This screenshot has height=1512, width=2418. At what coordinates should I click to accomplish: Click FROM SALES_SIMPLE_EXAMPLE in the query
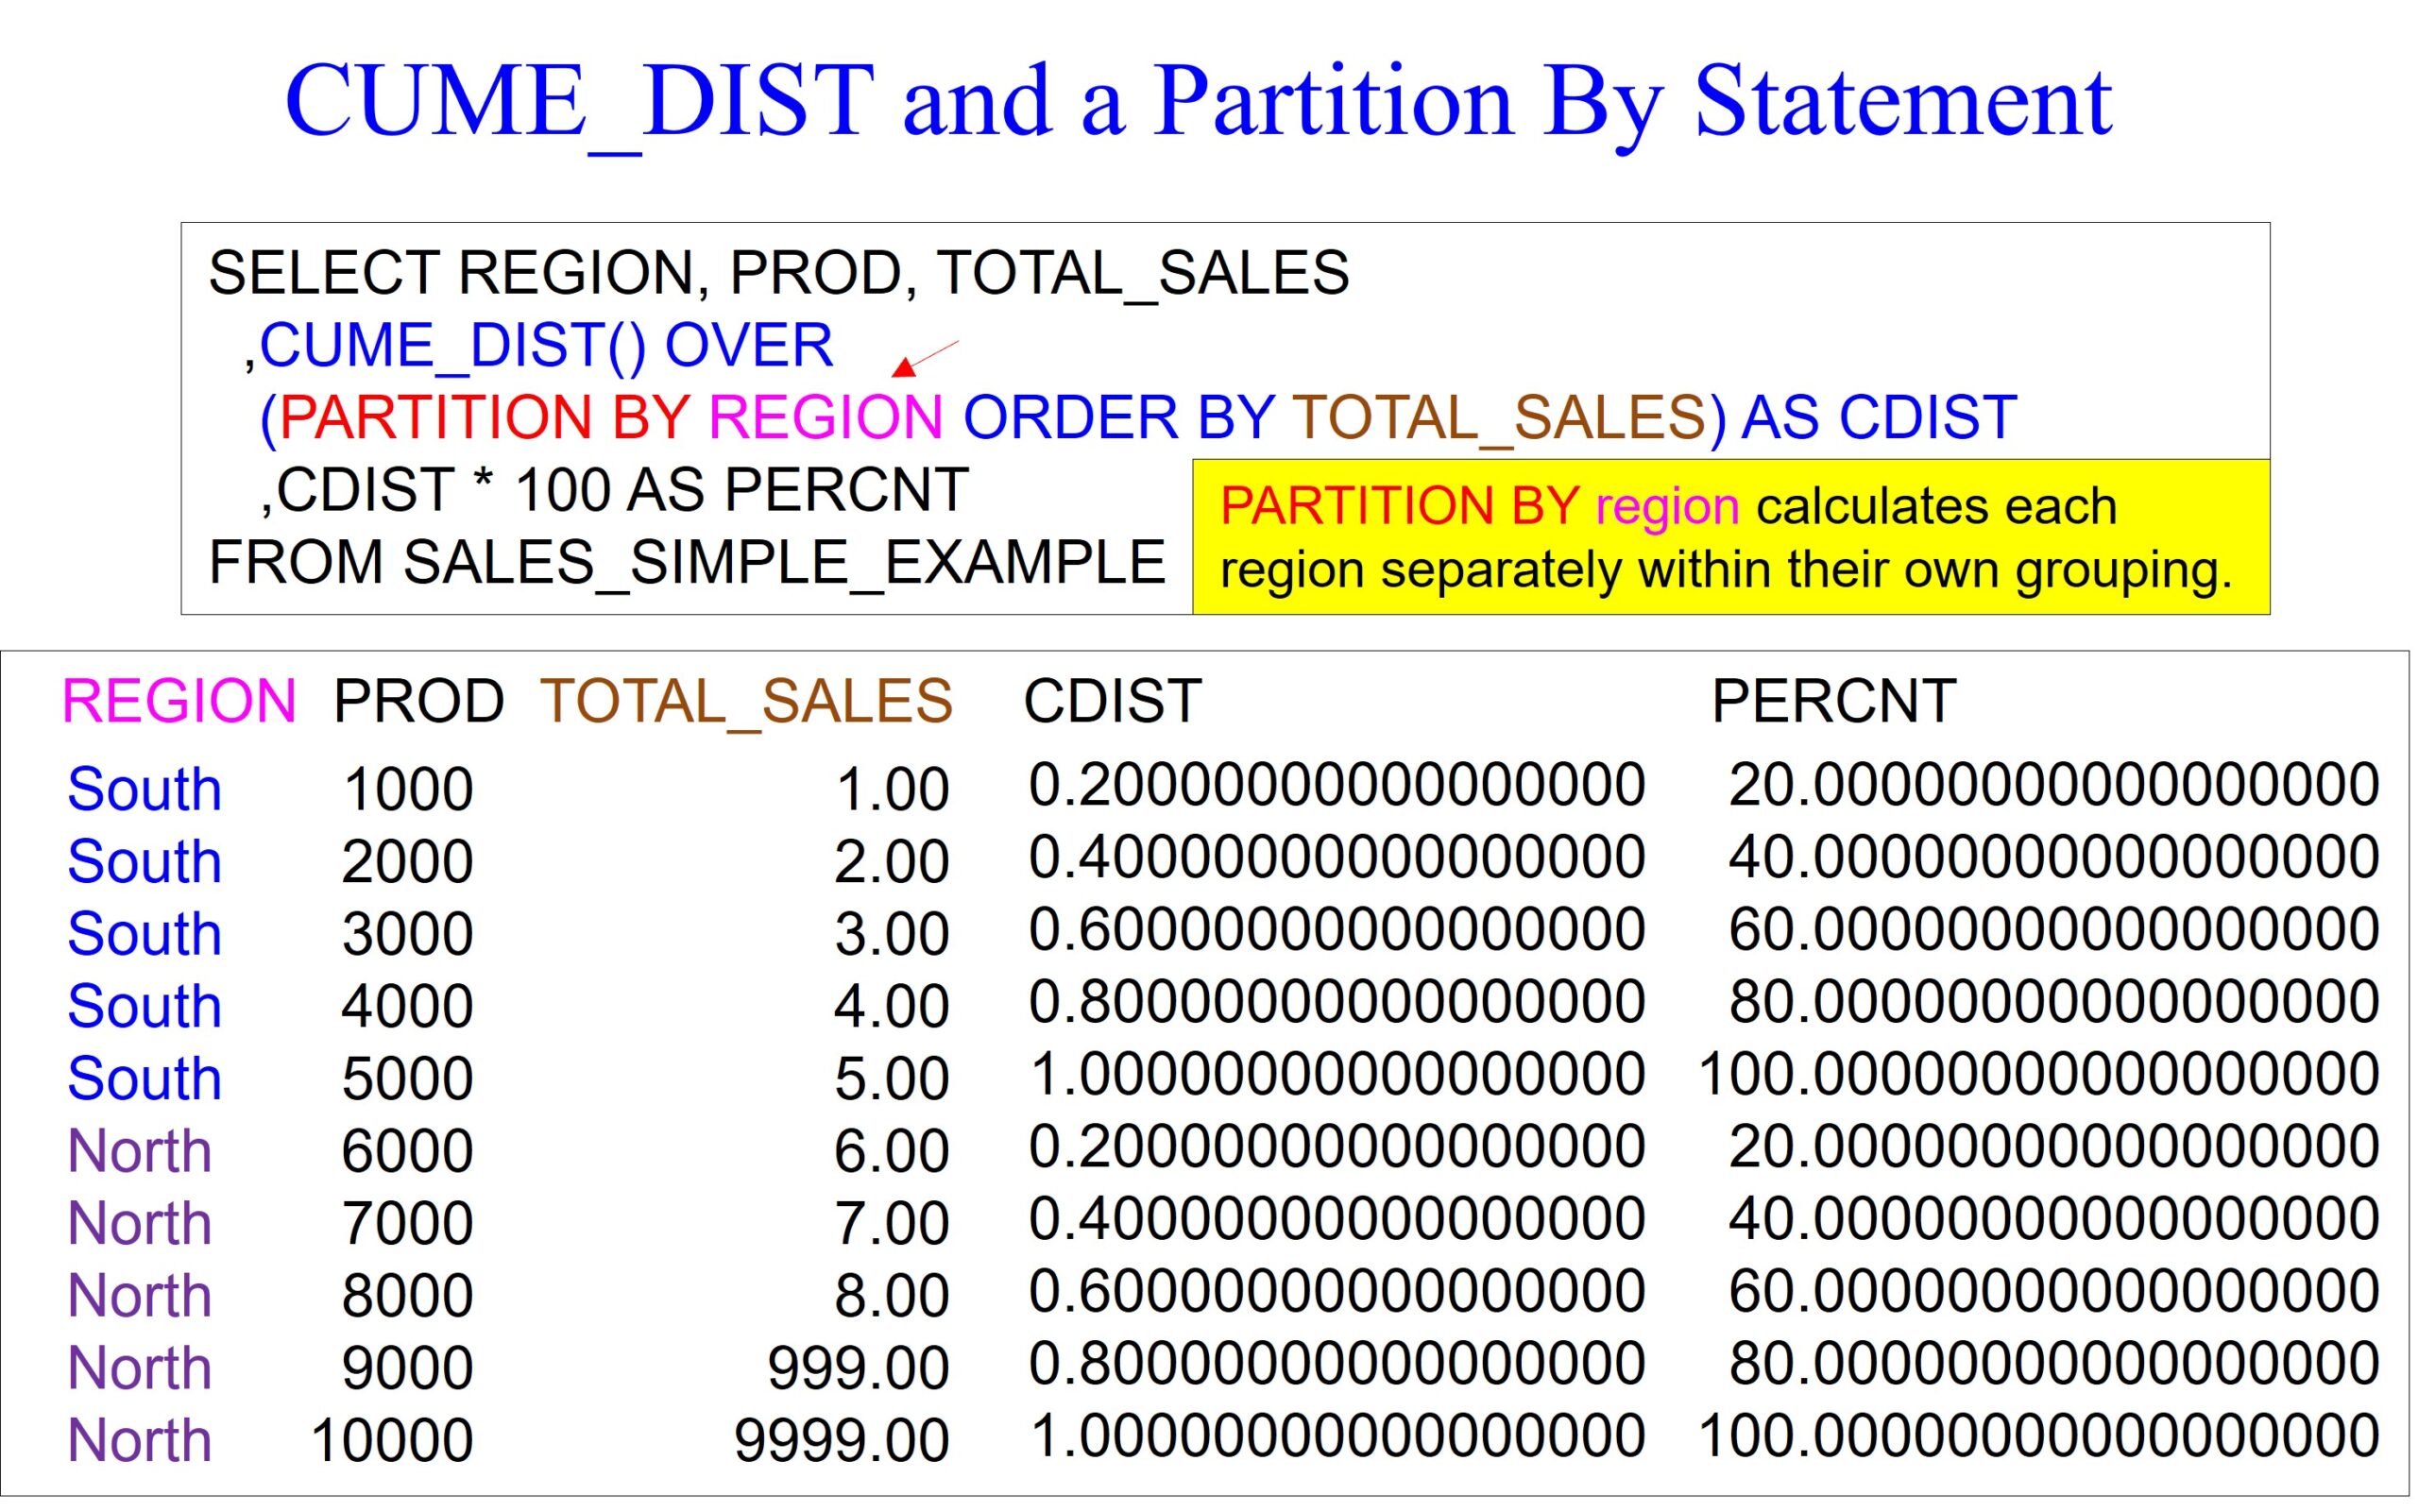pos(686,562)
